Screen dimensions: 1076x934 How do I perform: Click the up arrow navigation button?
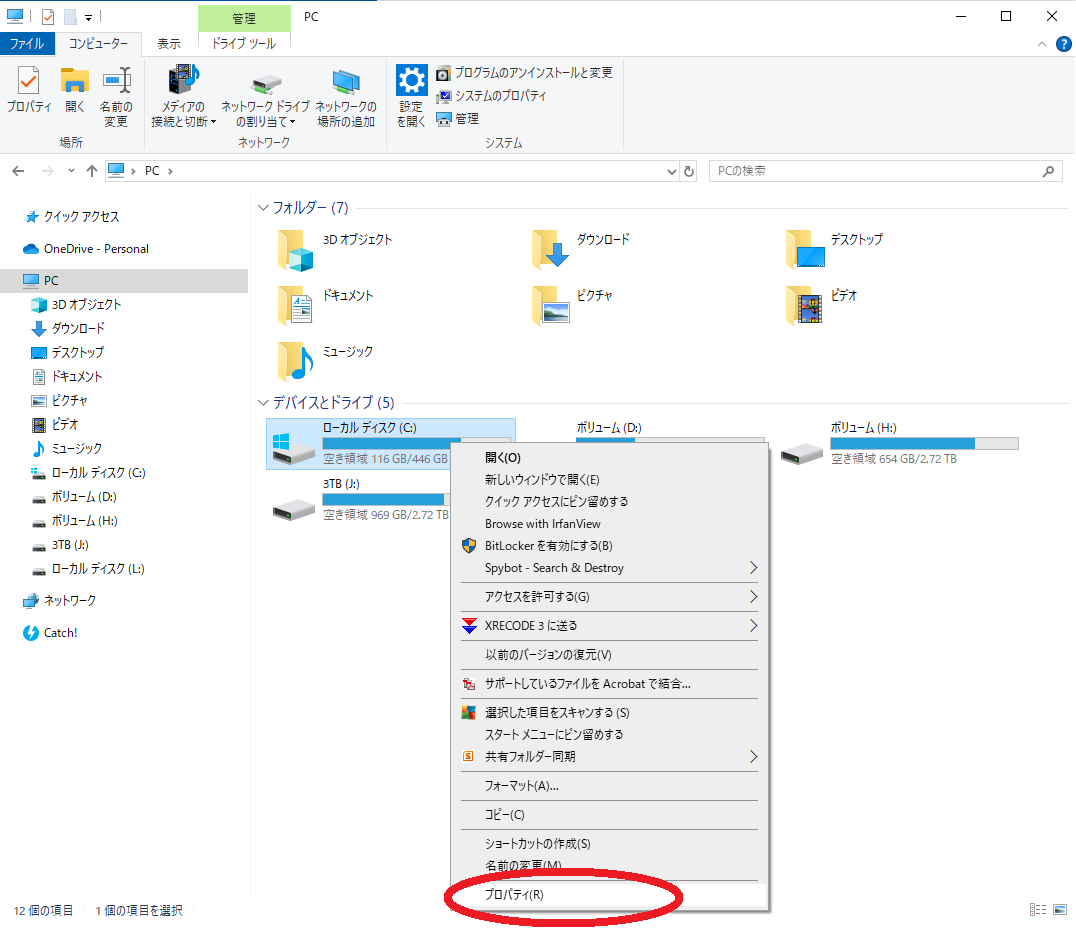[92, 171]
